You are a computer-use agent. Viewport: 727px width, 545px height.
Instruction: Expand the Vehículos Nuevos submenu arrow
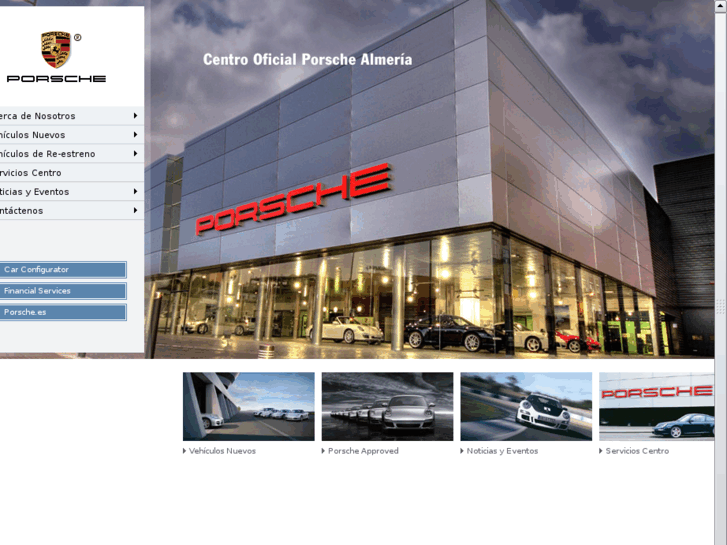click(x=135, y=135)
